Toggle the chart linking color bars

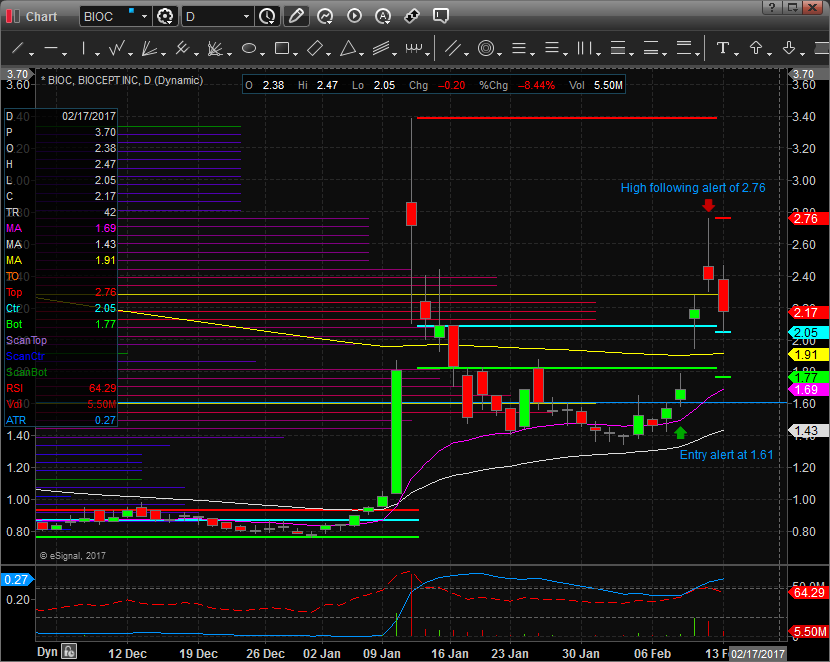(x=13, y=16)
